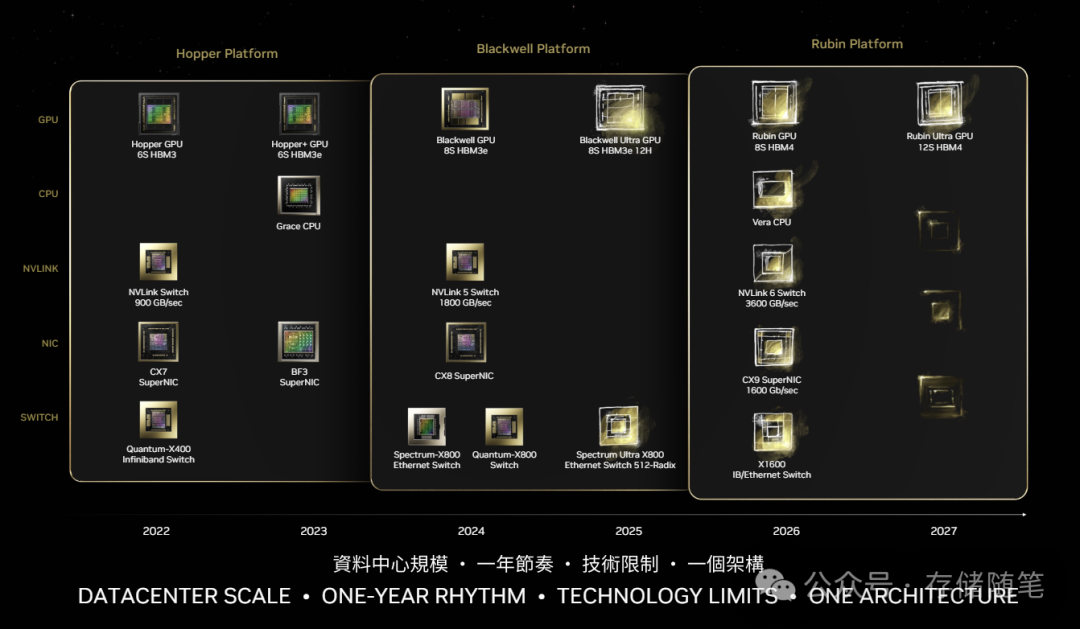Click the Blackwell Platform title
The width and height of the screenshot is (1080, 629).
(533, 49)
